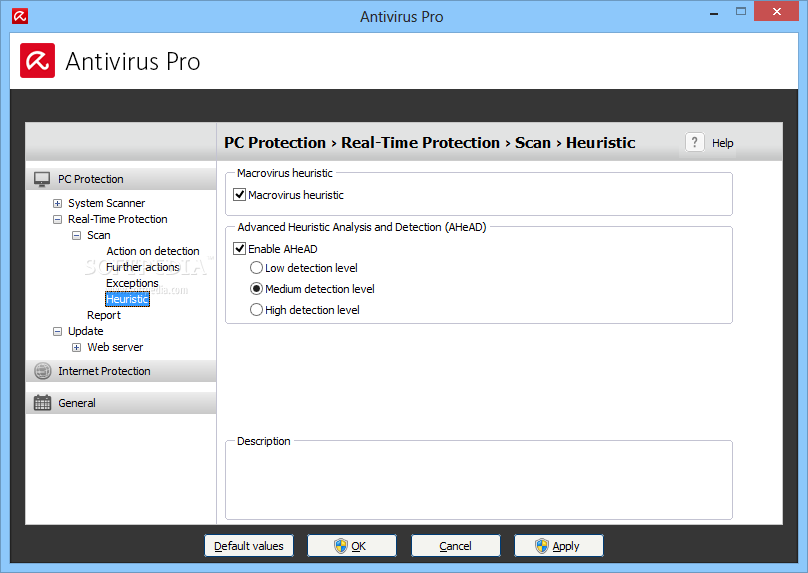Image resolution: width=808 pixels, height=573 pixels.
Task: Select the Update tree item
Action: coord(86,331)
